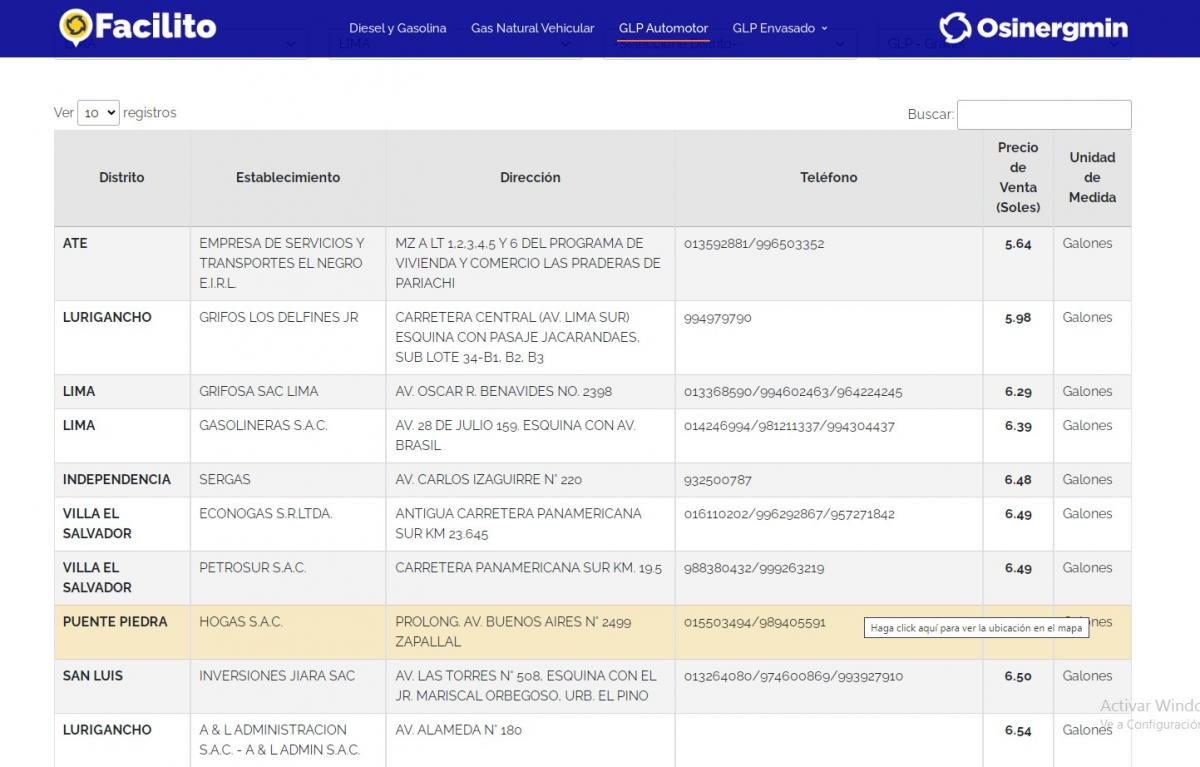The height and width of the screenshot is (767, 1200).
Task: Select the price 5.64
Action: [x=1018, y=244]
